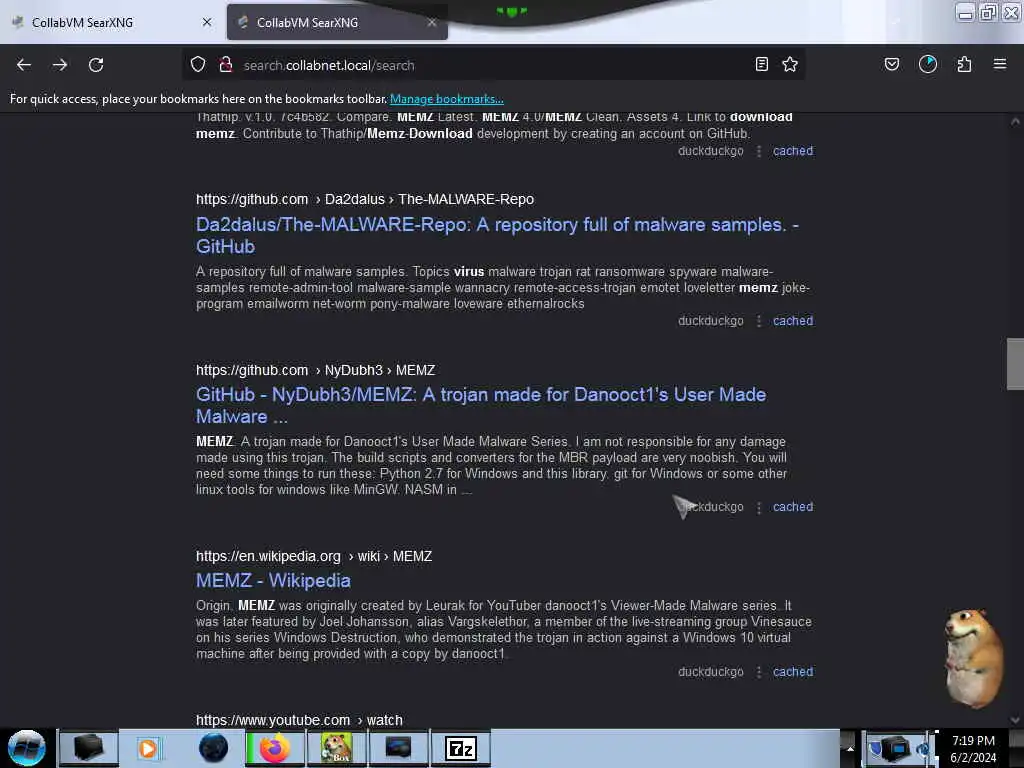This screenshot has height=768, width=1024.
Task: Open the extensions puzzle icon
Action: point(964,64)
